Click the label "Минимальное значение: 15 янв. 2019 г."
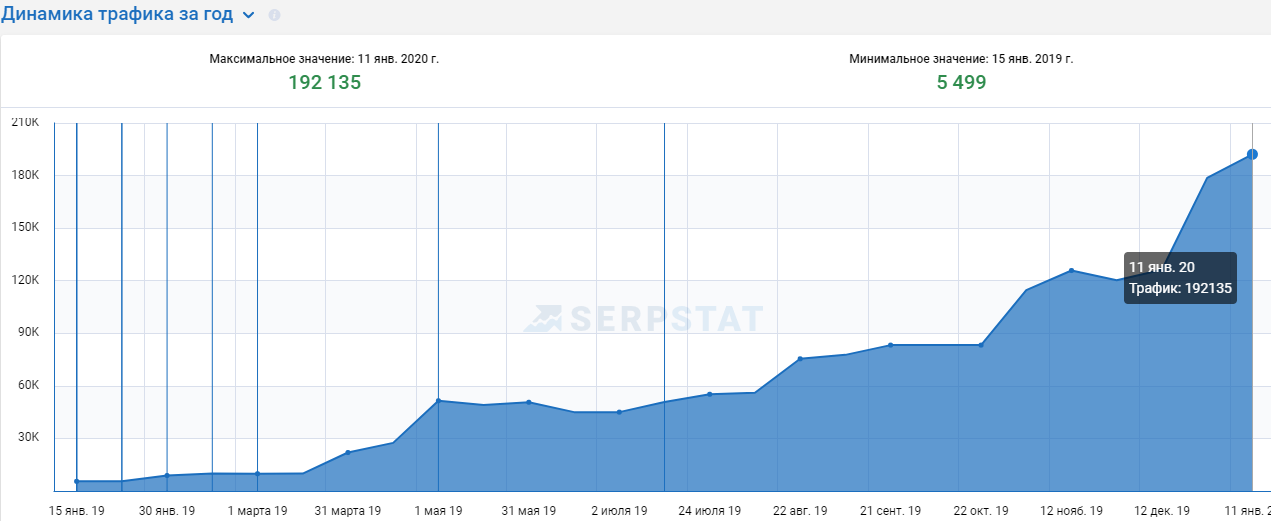This screenshot has height=521, width=1271. click(961, 59)
